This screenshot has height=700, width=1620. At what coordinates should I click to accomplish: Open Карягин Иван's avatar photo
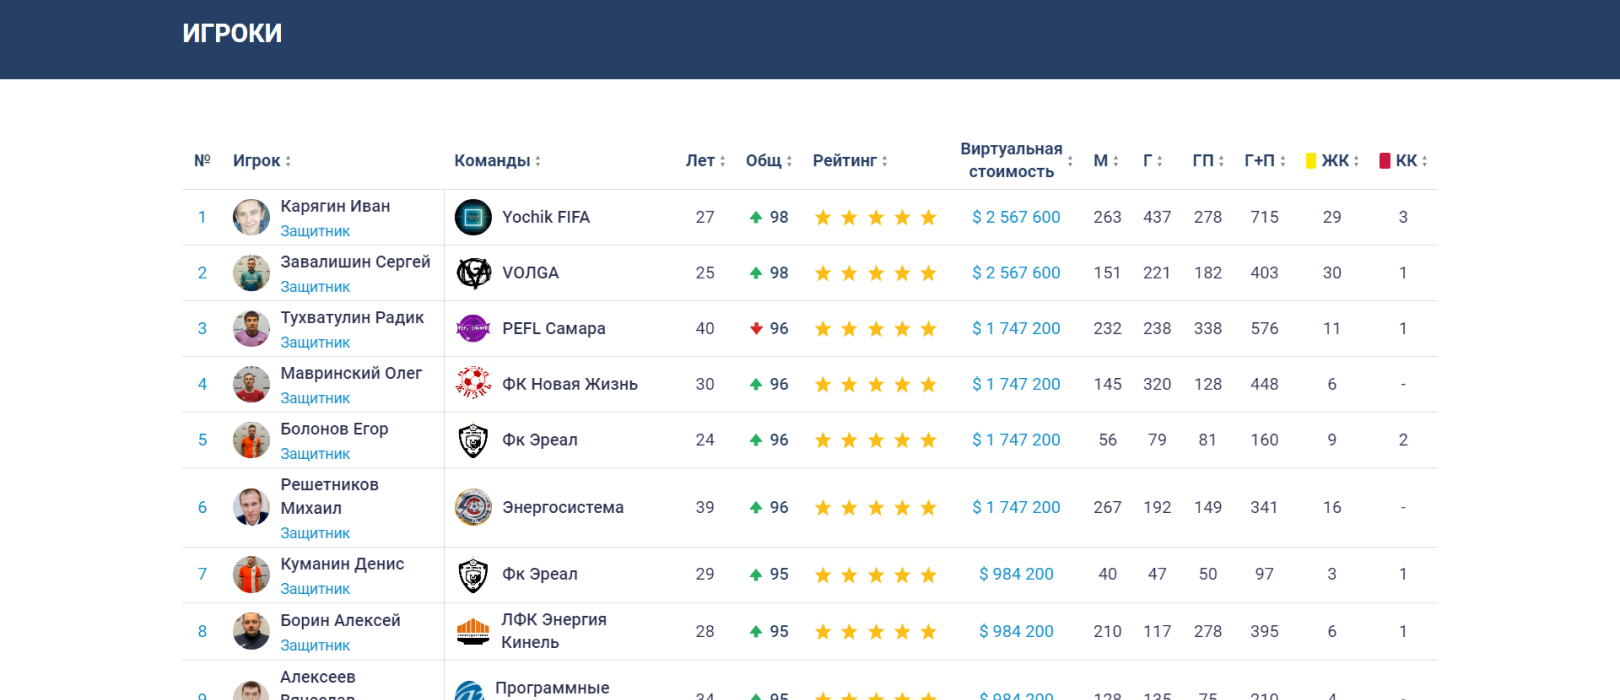(x=251, y=217)
